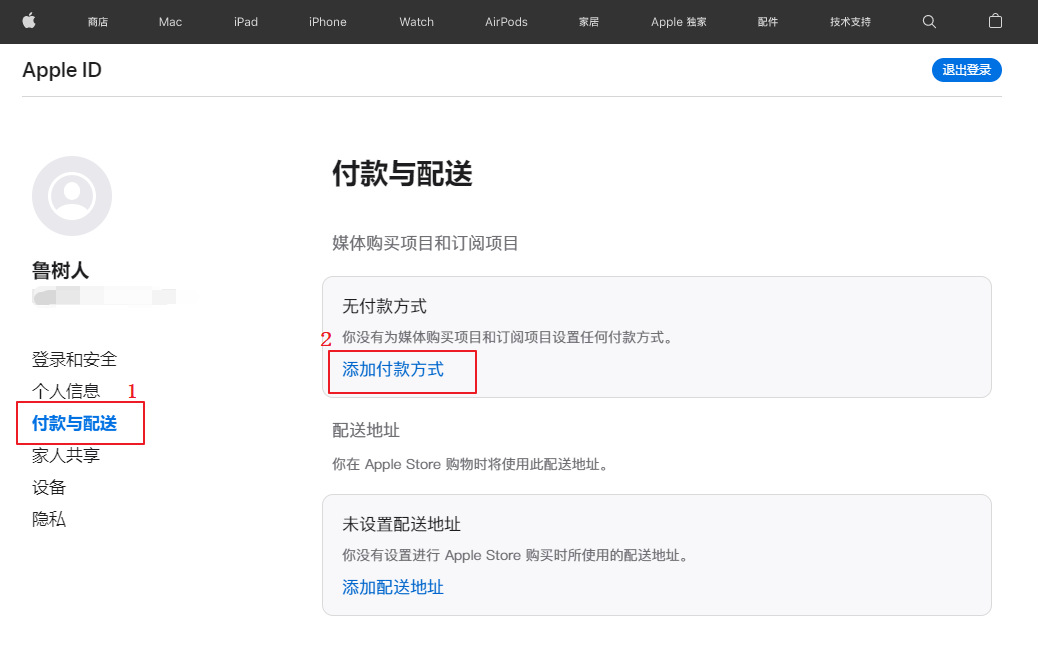
Task: Open the shopping bag icon
Action: click(x=995, y=21)
